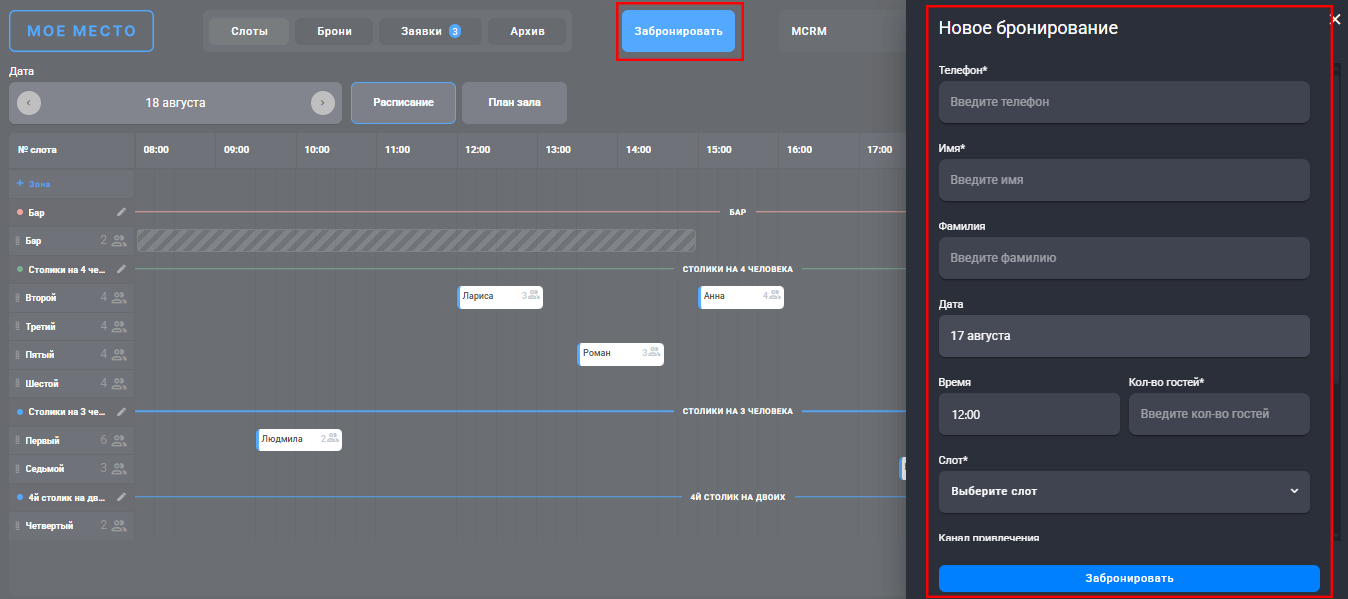The width and height of the screenshot is (1348, 599).
Task: Open the Заявки tab
Action: (x=430, y=31)
